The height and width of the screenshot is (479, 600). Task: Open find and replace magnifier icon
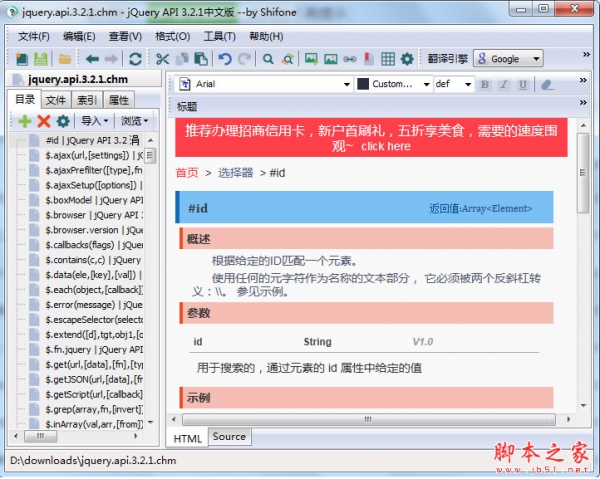click(x=287, y=59)
